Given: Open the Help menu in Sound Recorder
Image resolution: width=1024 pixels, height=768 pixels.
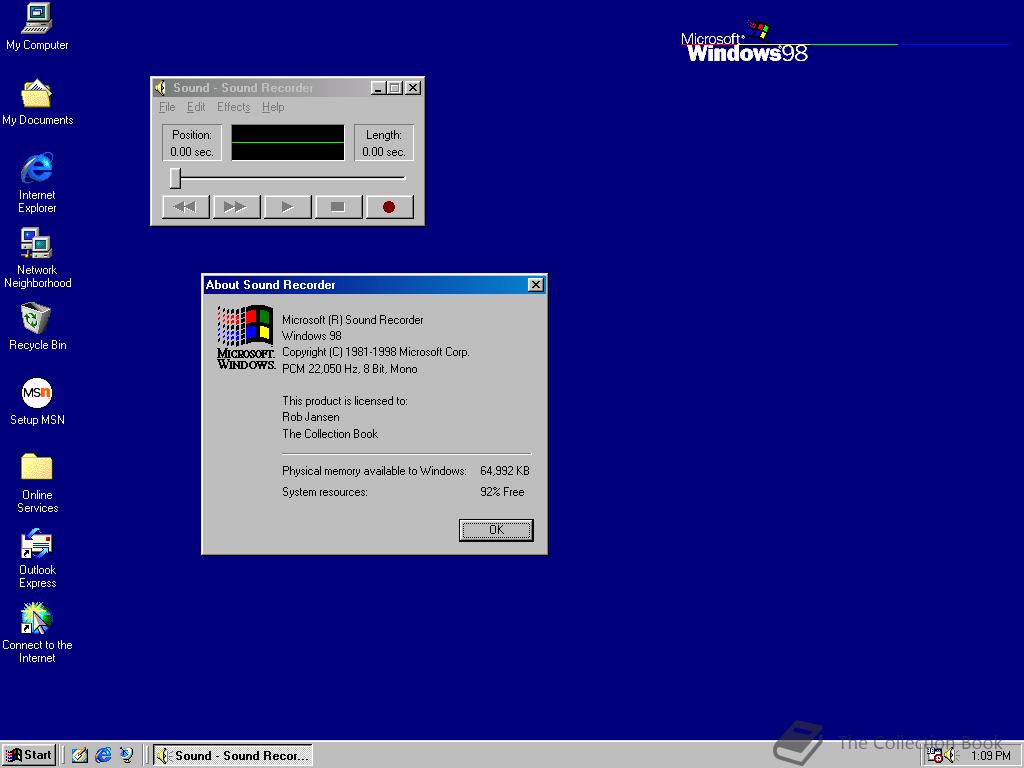Looking at the screenshot, I should pyautogui.click(x=273, y=107).
